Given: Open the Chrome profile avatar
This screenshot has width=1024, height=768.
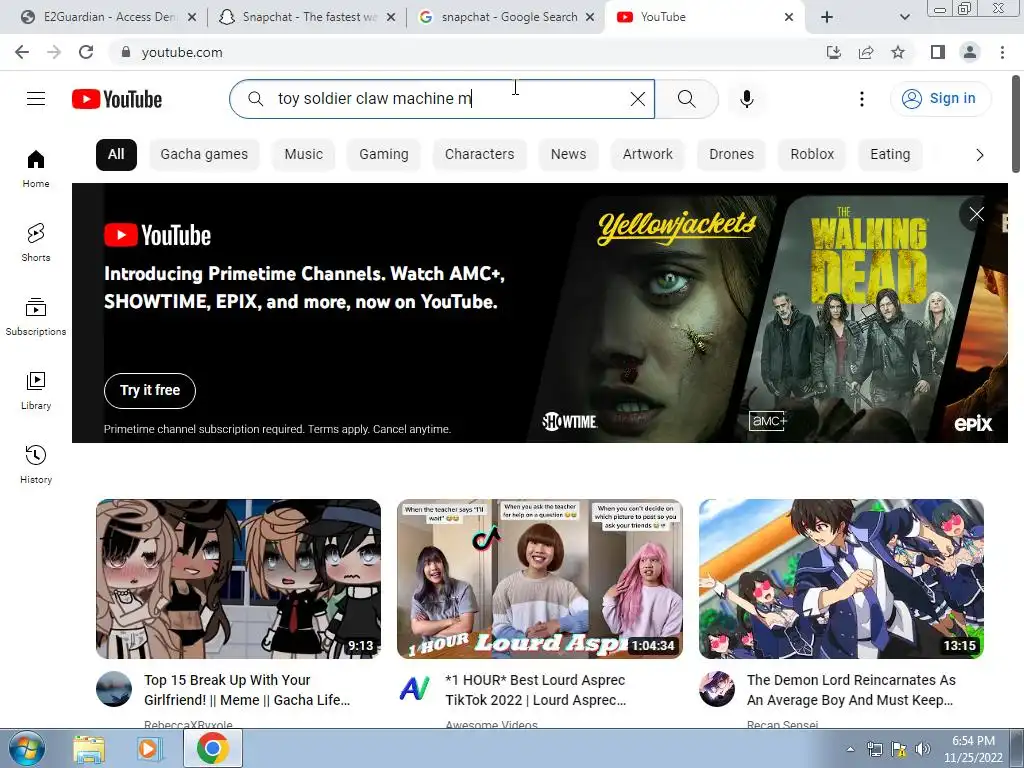Looking at the screenshot, I should 970,52.
